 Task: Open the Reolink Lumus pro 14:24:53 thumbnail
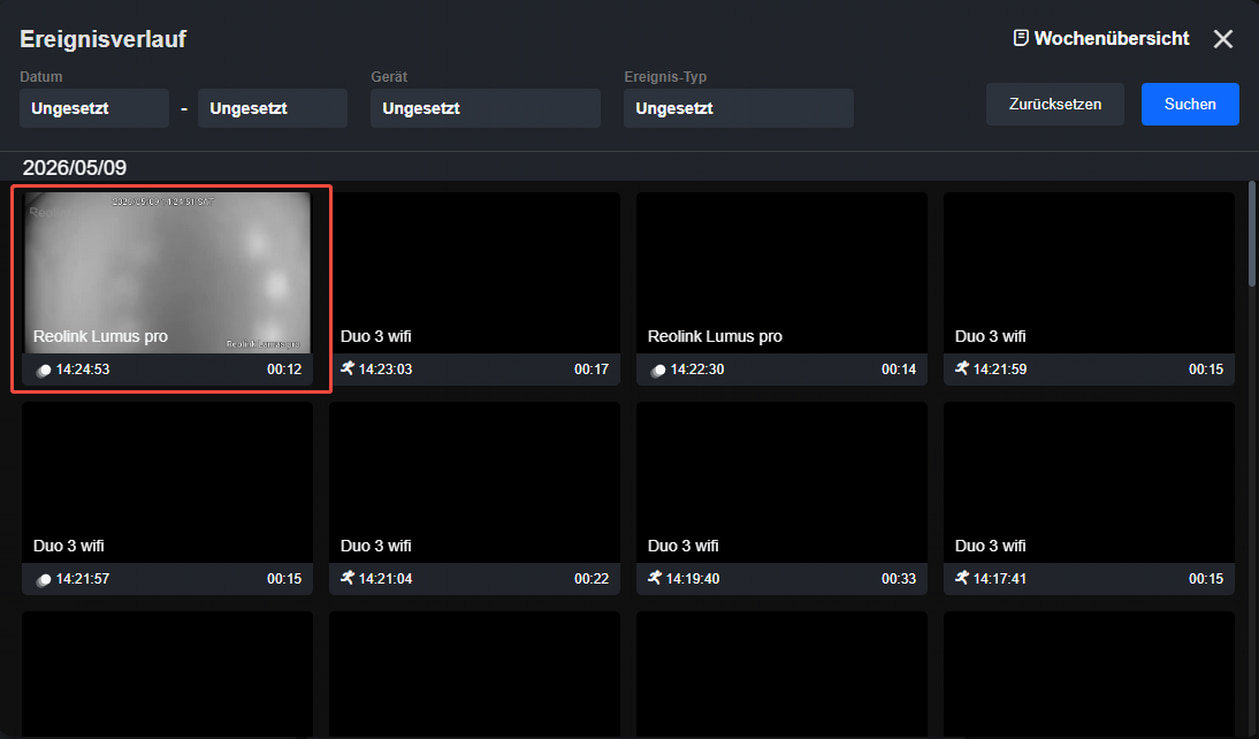pyautogui.click(x=167, y=272)
